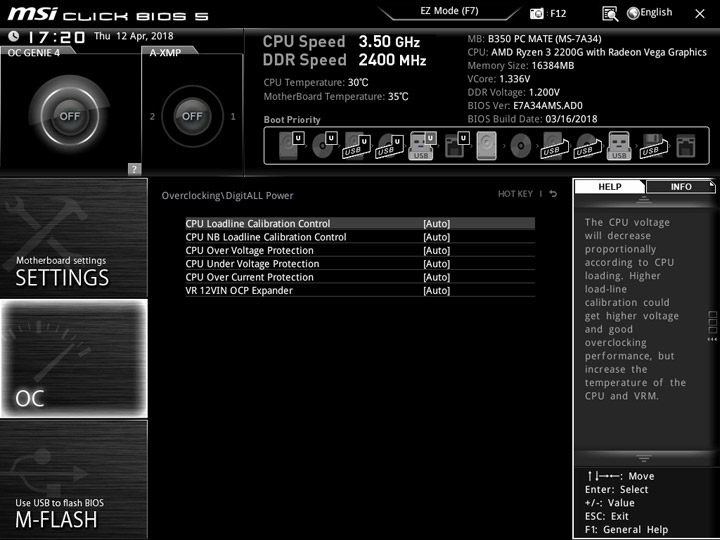Open Motherboard SETTINGS section
Viewport: 720px width, 540px height.
click(73, 238)
